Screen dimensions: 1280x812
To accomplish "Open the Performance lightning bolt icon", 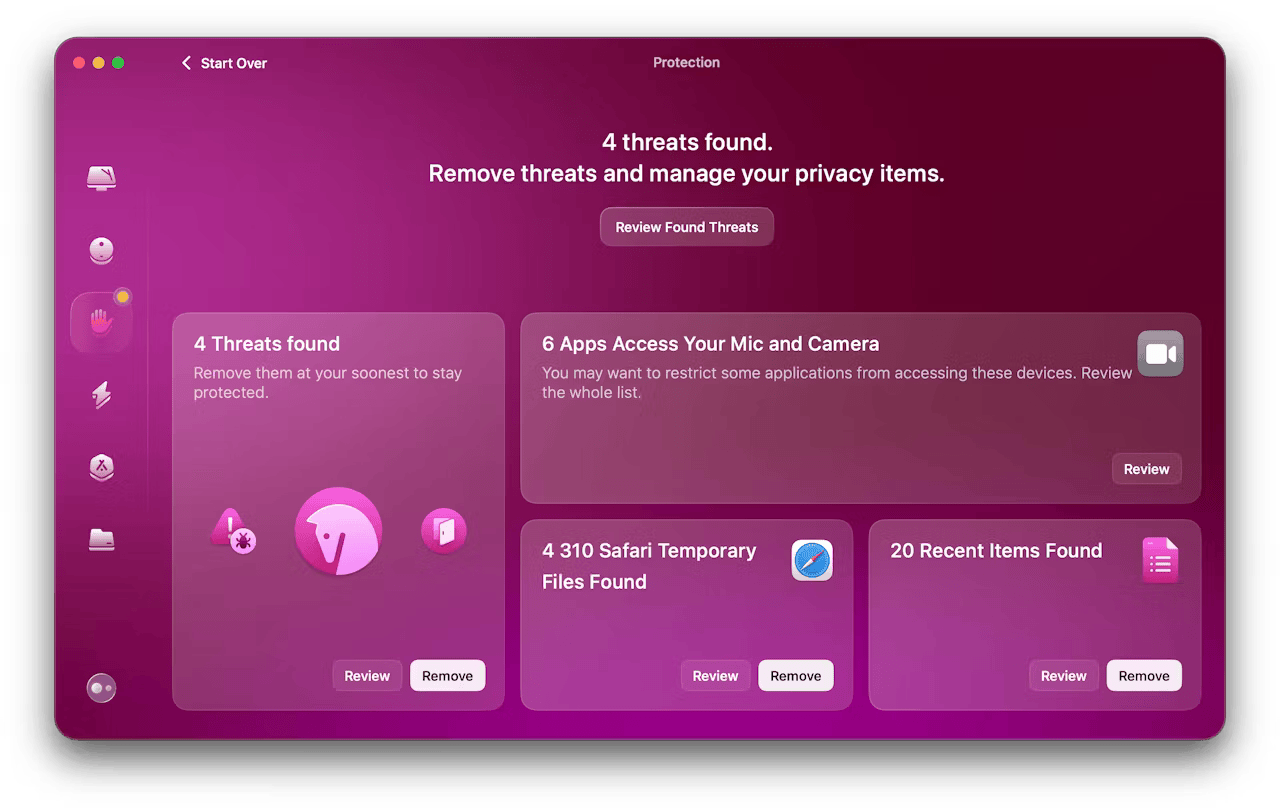I will (101, 395).
